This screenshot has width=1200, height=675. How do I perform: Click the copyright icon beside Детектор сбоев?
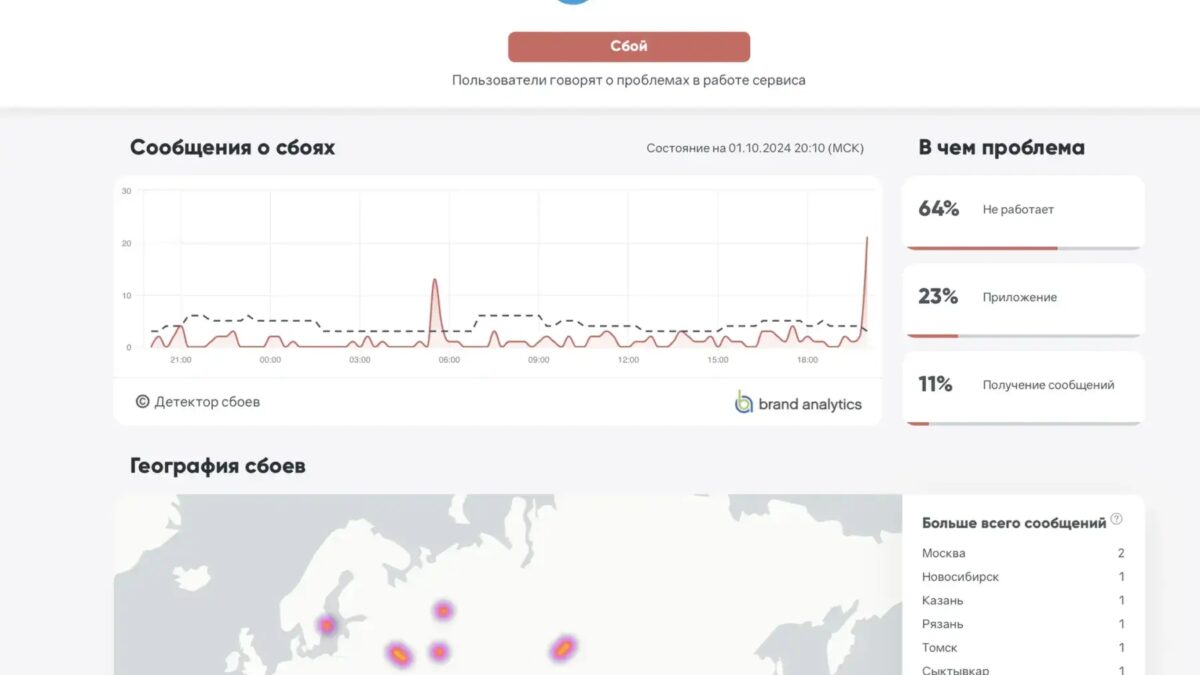pos(142,402)
